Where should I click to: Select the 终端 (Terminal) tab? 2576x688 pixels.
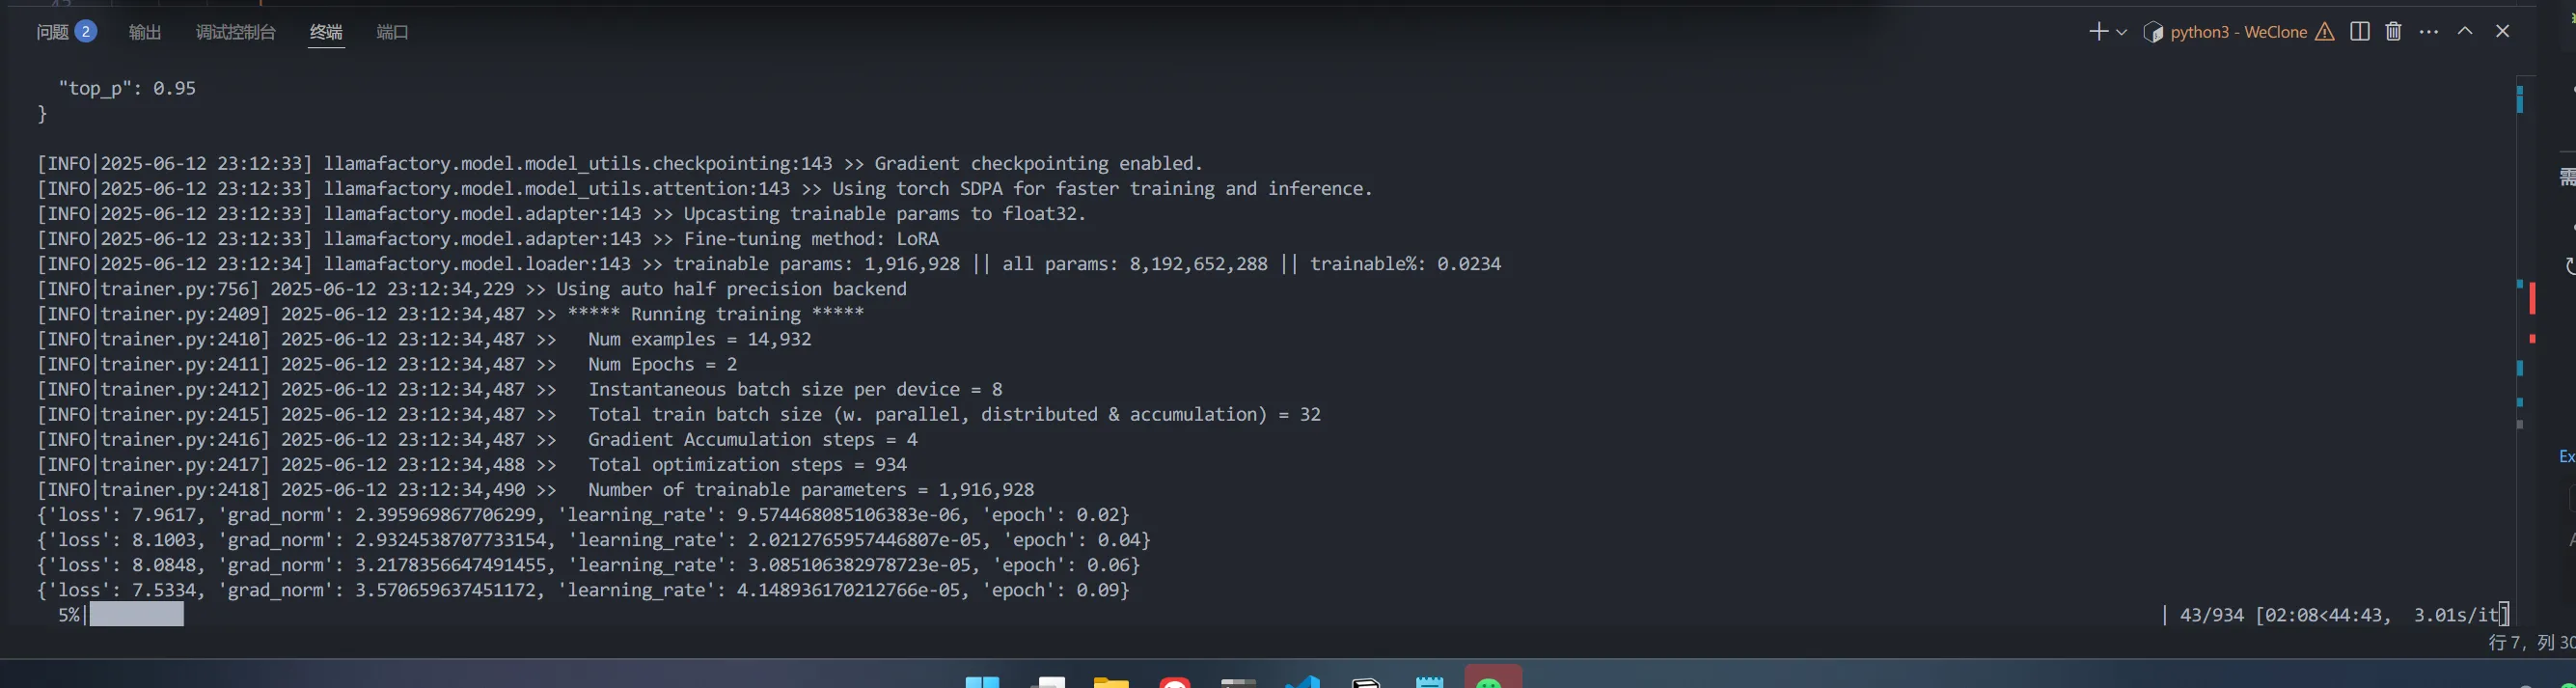(x=326, y=32)
